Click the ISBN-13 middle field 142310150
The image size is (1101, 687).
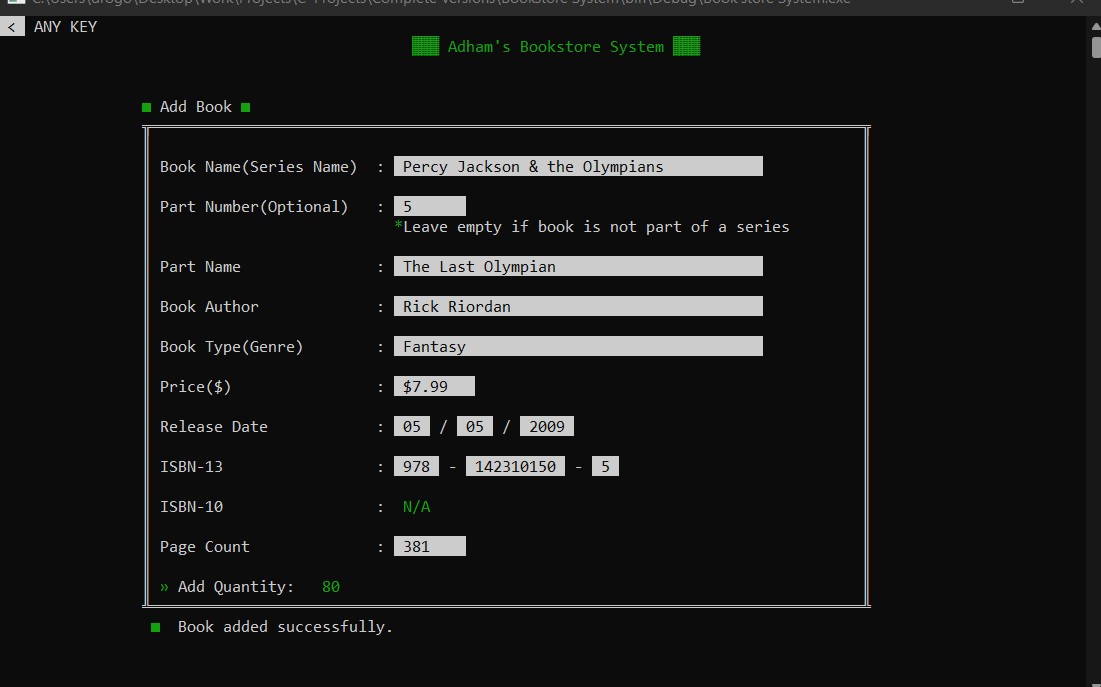(x=515, y=466)
